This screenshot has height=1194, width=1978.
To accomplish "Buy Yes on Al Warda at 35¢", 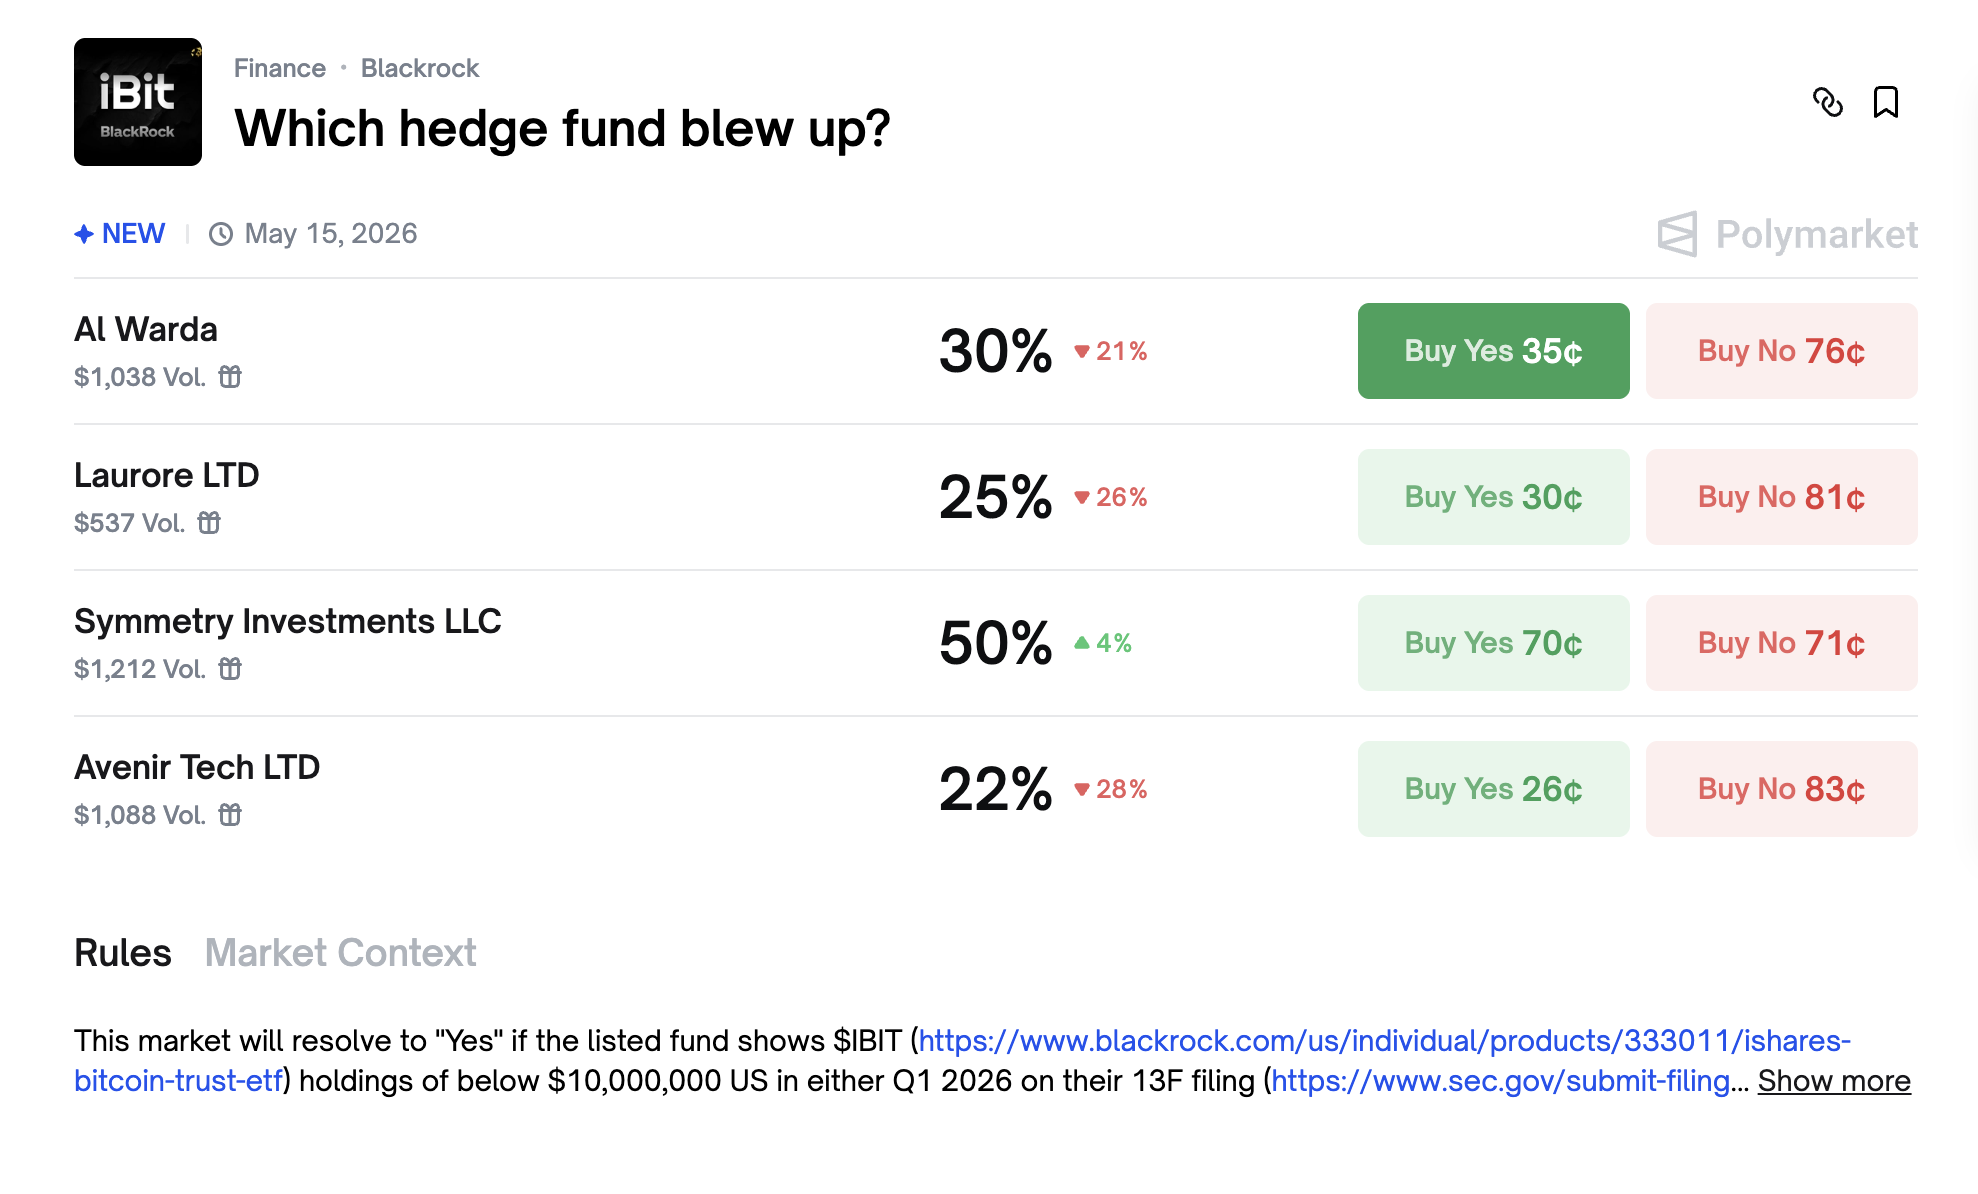I will coord(1493,351).
